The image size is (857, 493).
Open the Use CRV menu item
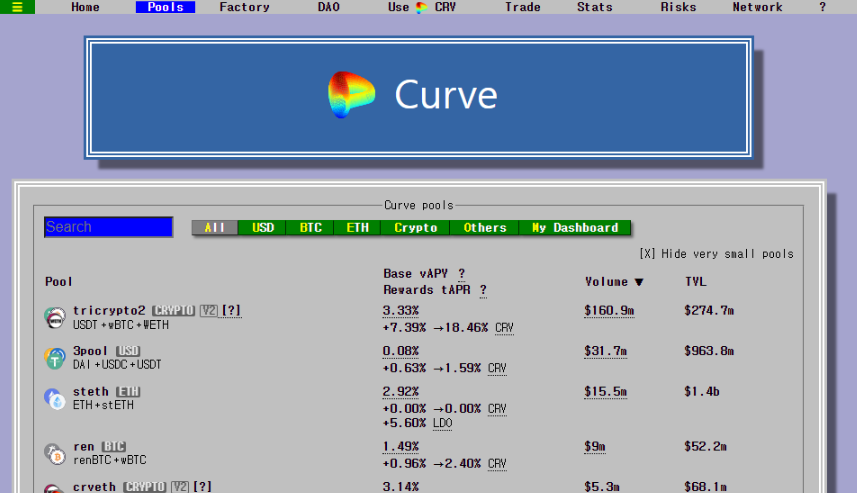[421, 7]
